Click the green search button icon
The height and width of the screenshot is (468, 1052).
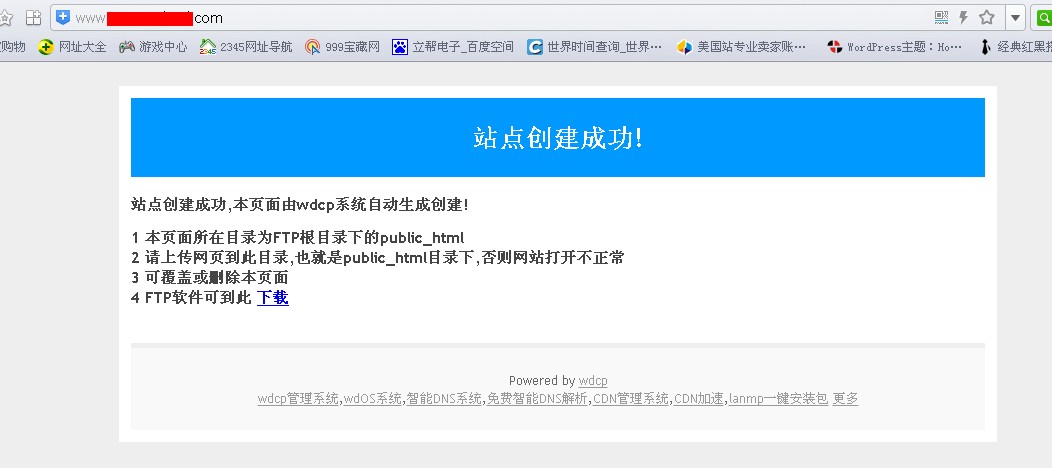1042,17
